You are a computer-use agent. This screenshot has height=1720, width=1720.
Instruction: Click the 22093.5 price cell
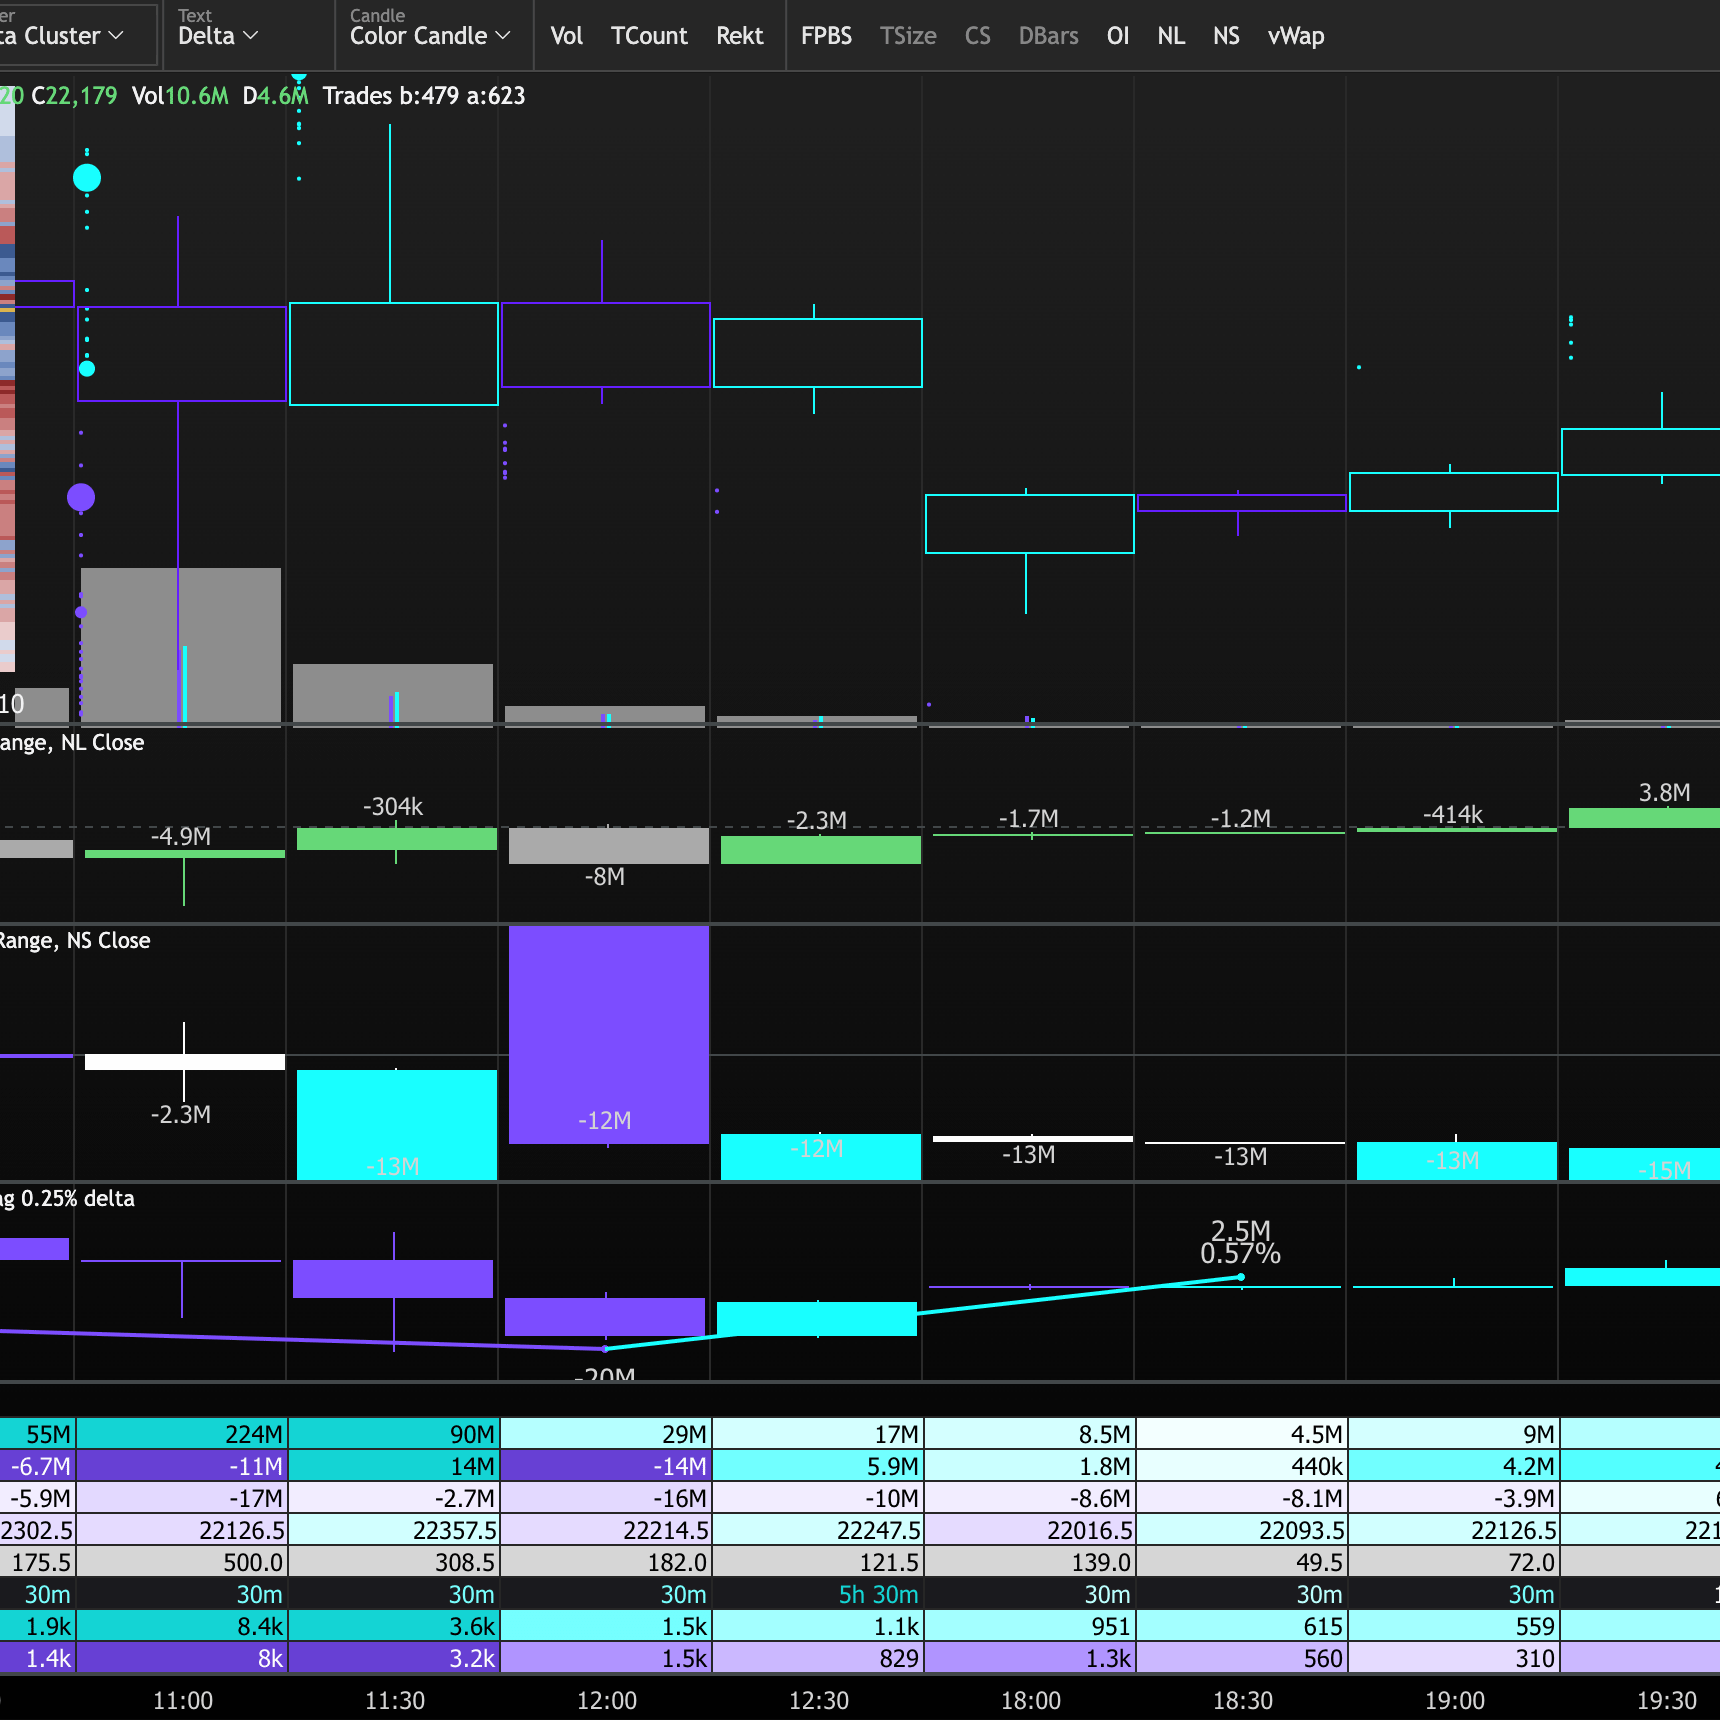tap(1241, 1530)
